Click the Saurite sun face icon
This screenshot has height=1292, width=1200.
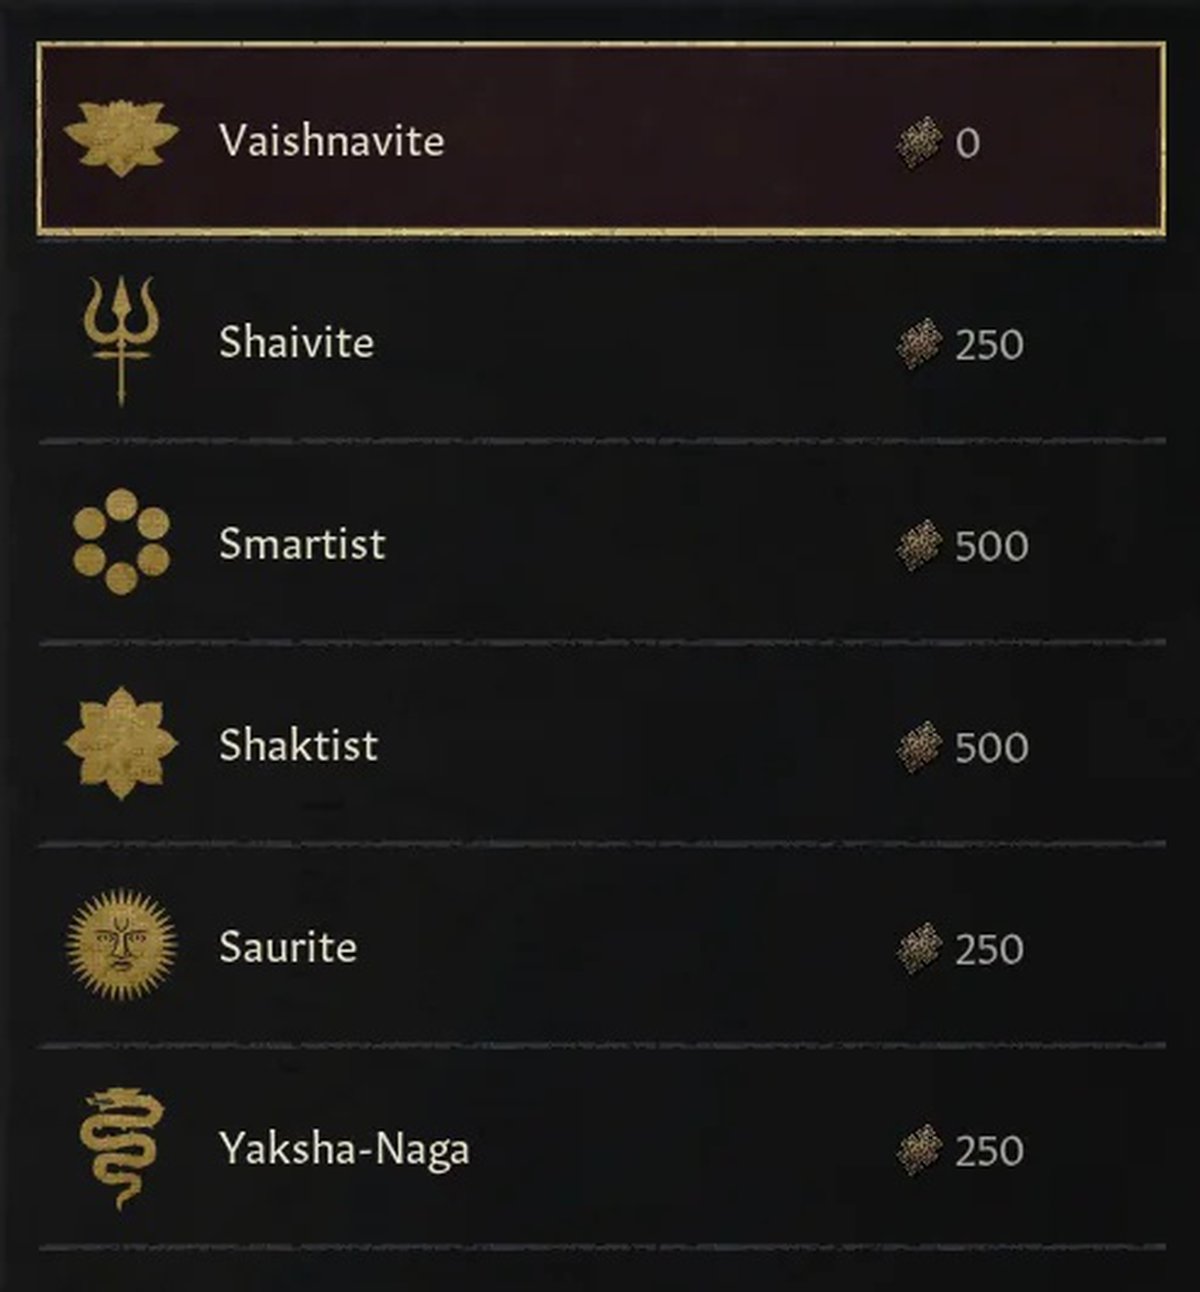121,945
